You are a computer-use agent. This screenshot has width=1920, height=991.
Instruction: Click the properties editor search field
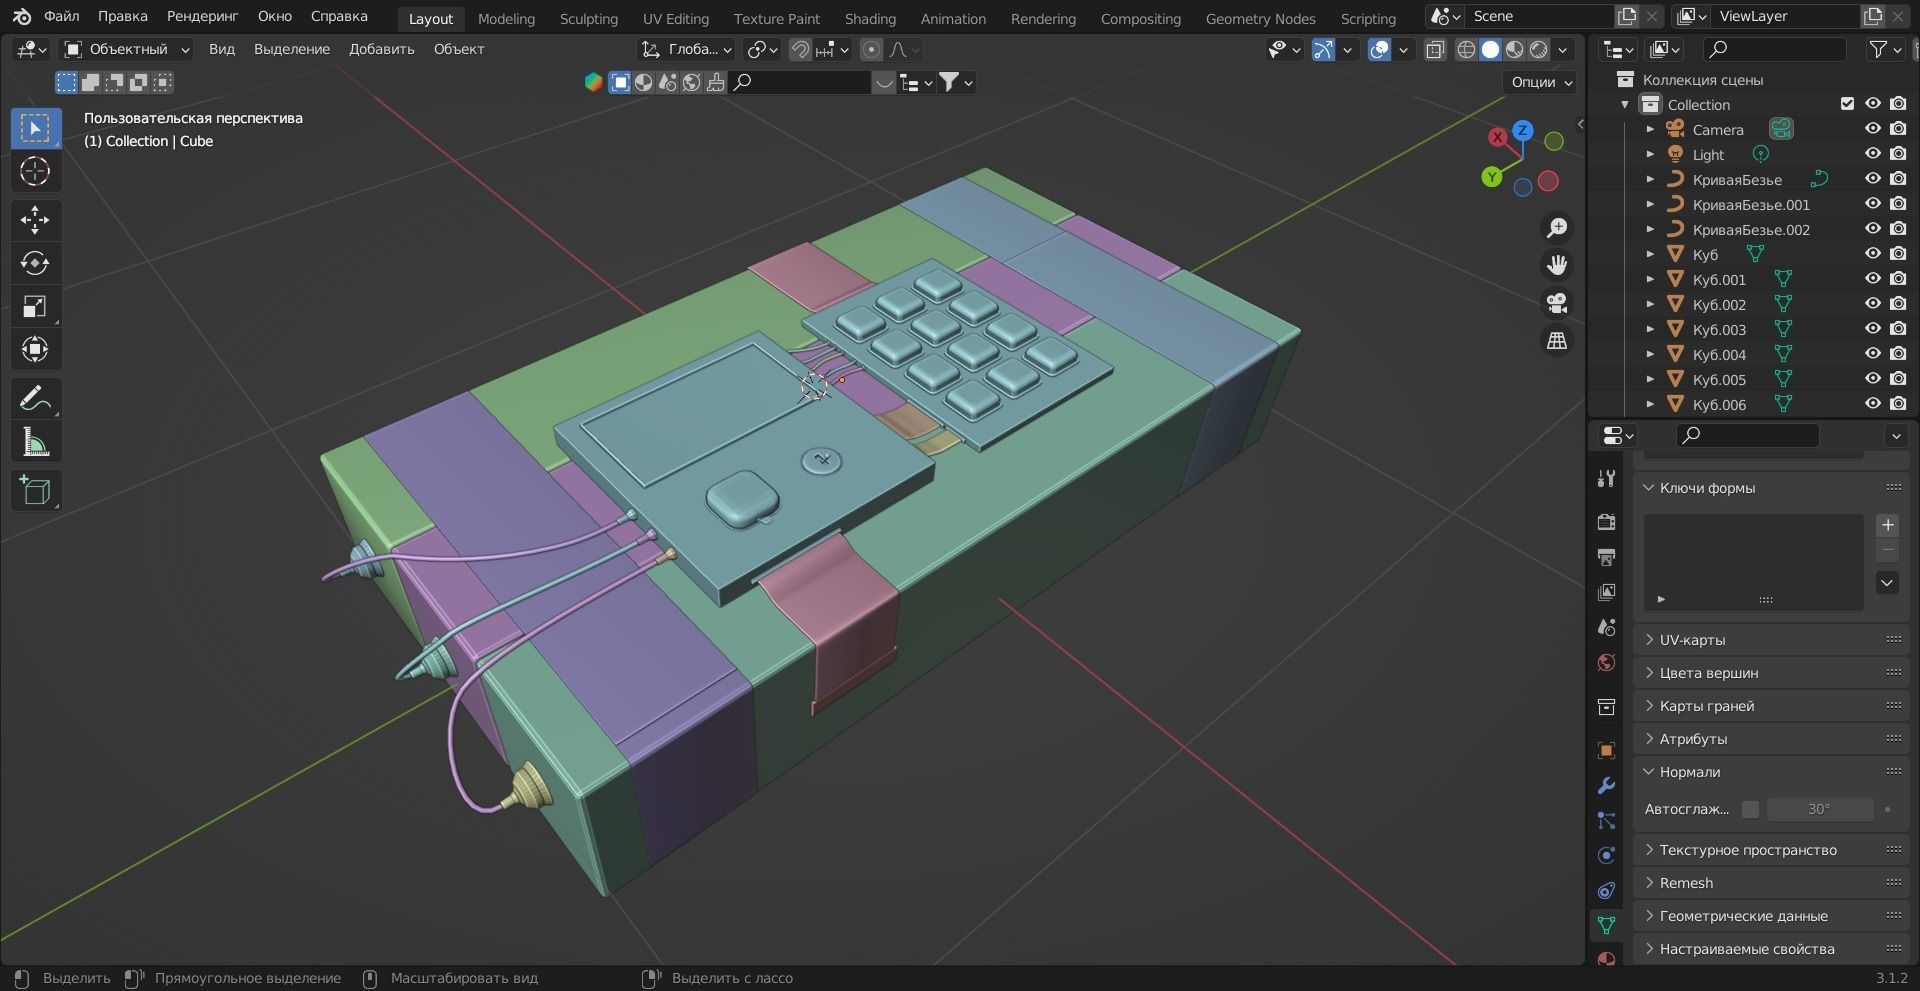1747,435
